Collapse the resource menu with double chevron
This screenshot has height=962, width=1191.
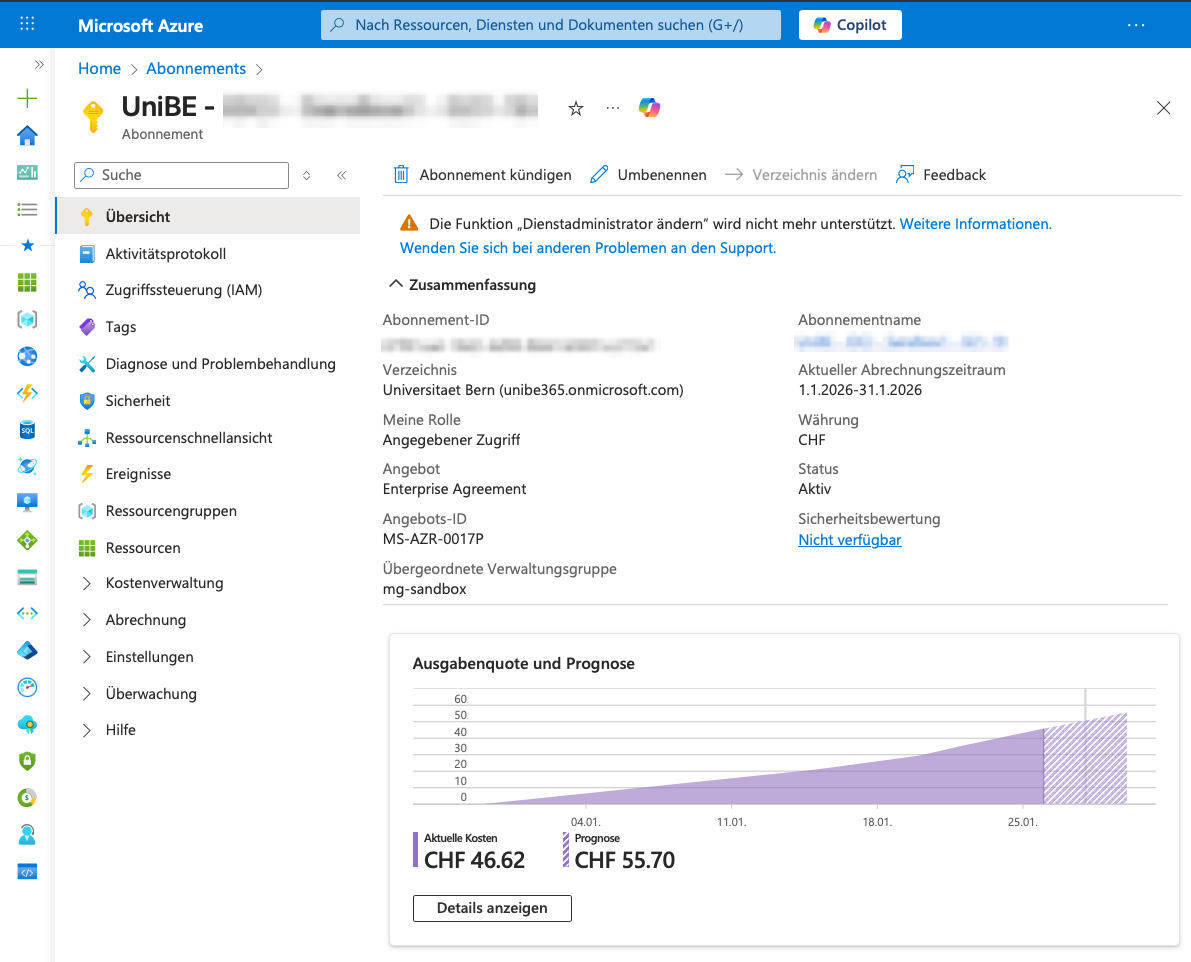coord(341,175)
